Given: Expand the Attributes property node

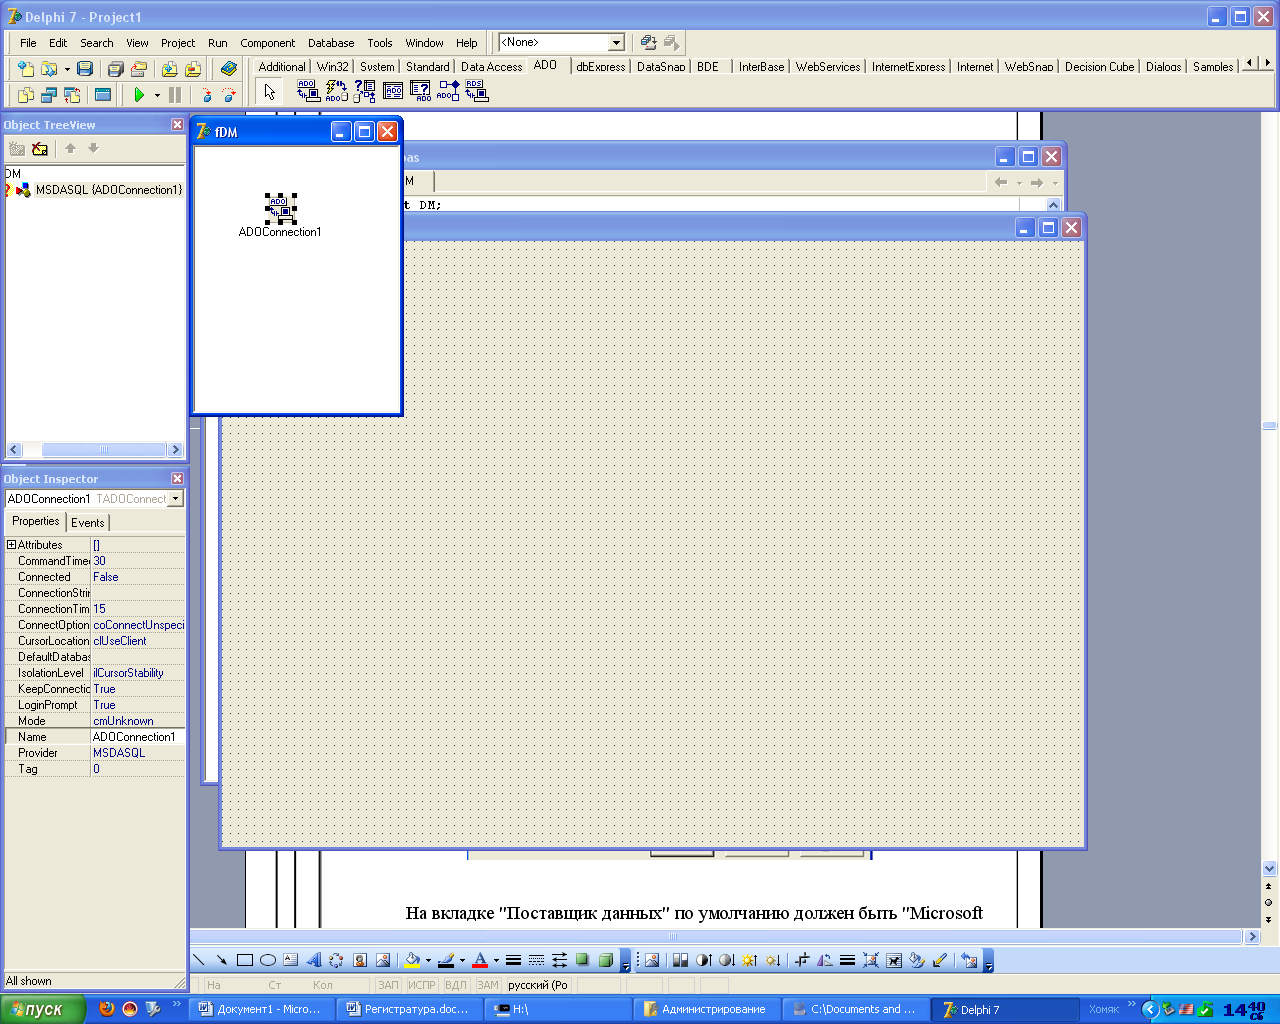Looking at the screenshot, I should [x=11, y=545].
